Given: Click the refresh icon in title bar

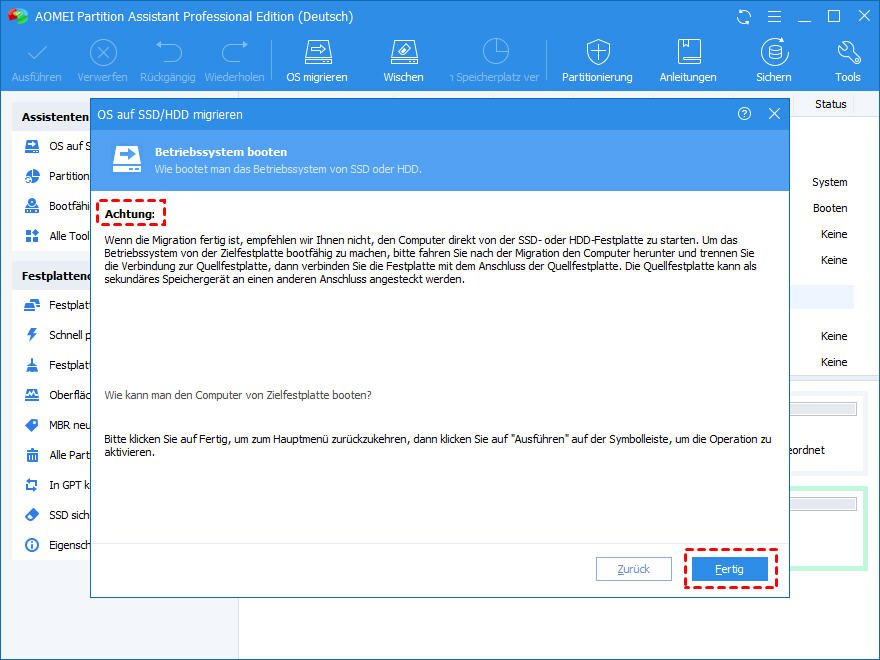Looking at the screenshot, I should click(744, 17).
